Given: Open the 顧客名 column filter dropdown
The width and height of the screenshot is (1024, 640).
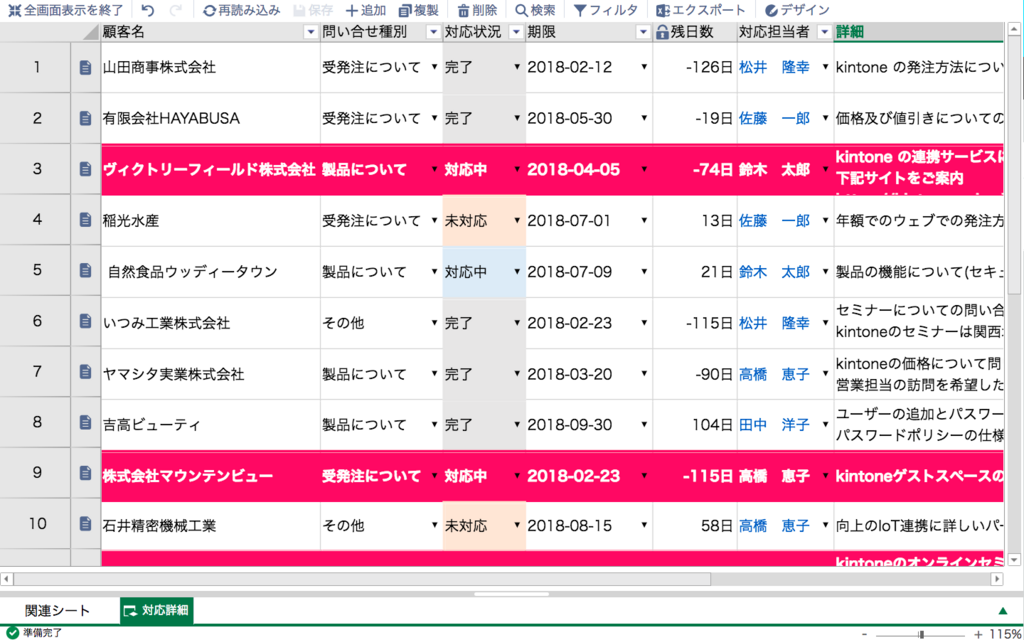Looking at the screenshot, I should pyautogui.click(x=310, y=32).
